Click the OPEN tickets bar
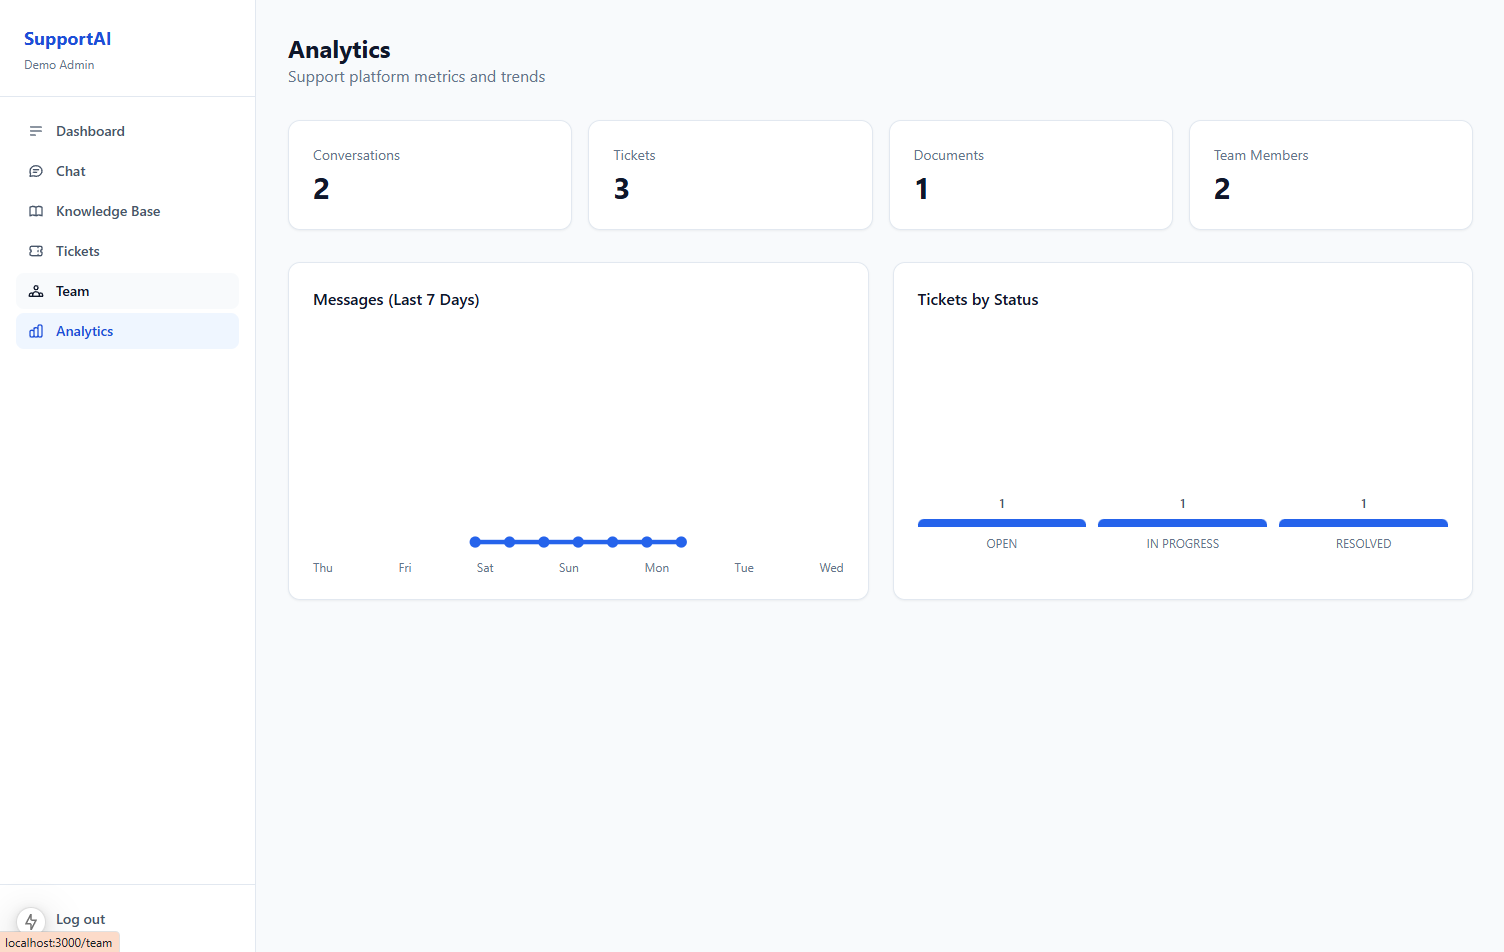This screenshot has height=952, width=1504. 1002,523
